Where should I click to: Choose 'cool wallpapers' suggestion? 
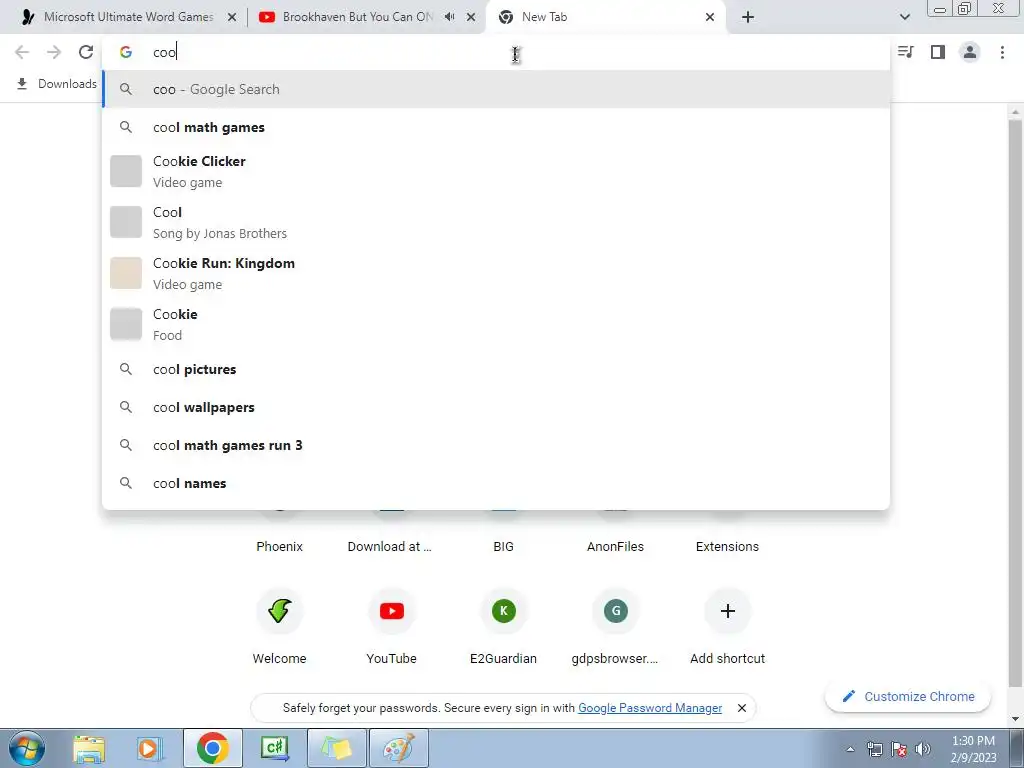point(496,408)
